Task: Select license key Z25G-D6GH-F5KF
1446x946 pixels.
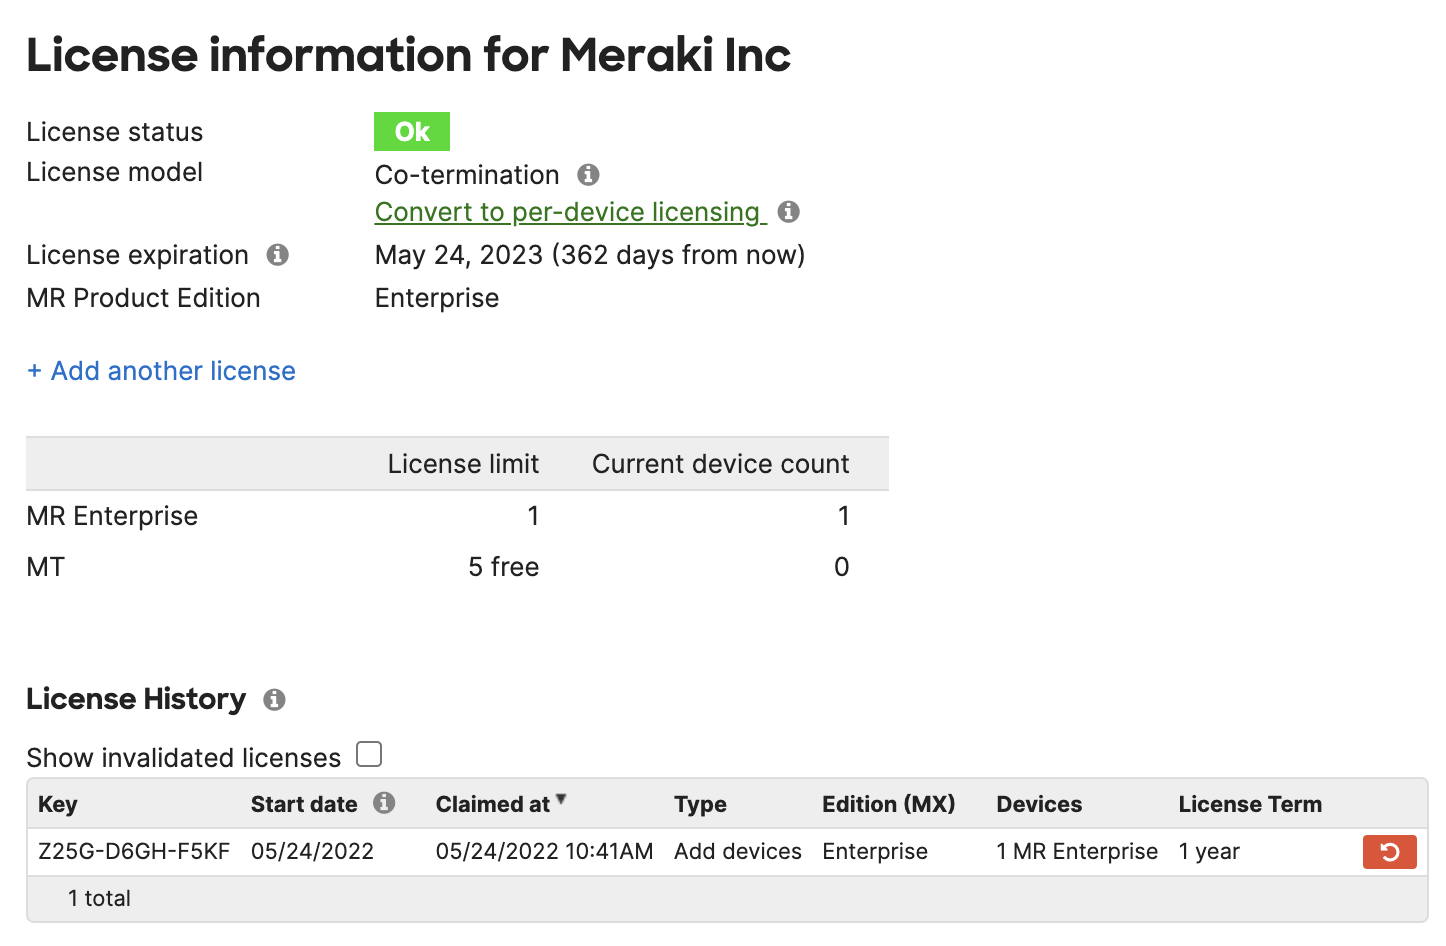Action: (134, 852)
